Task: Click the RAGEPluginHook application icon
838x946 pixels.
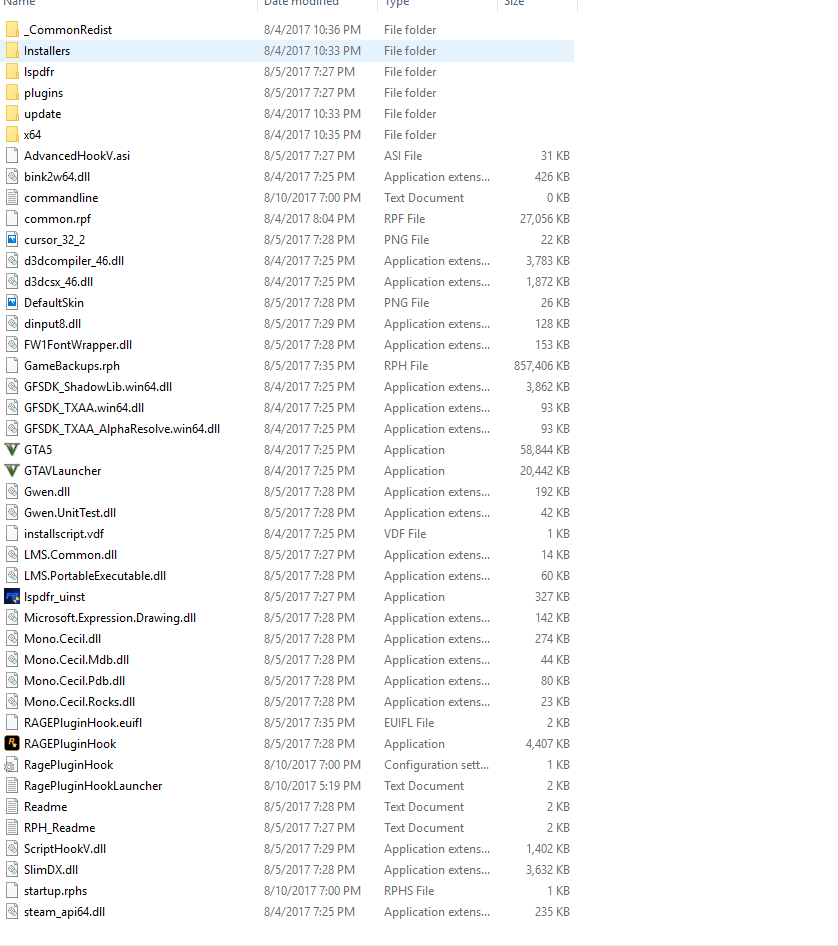Action: (x=11, y=743)
